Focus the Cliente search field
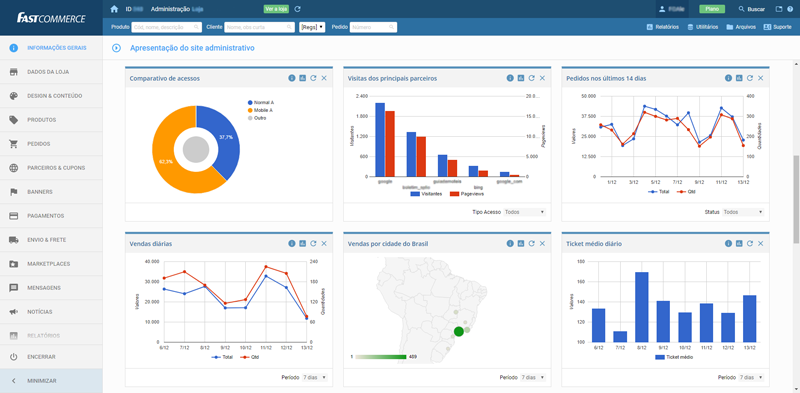800x393 pixels. pyautogui.click(x=260, y=27)
